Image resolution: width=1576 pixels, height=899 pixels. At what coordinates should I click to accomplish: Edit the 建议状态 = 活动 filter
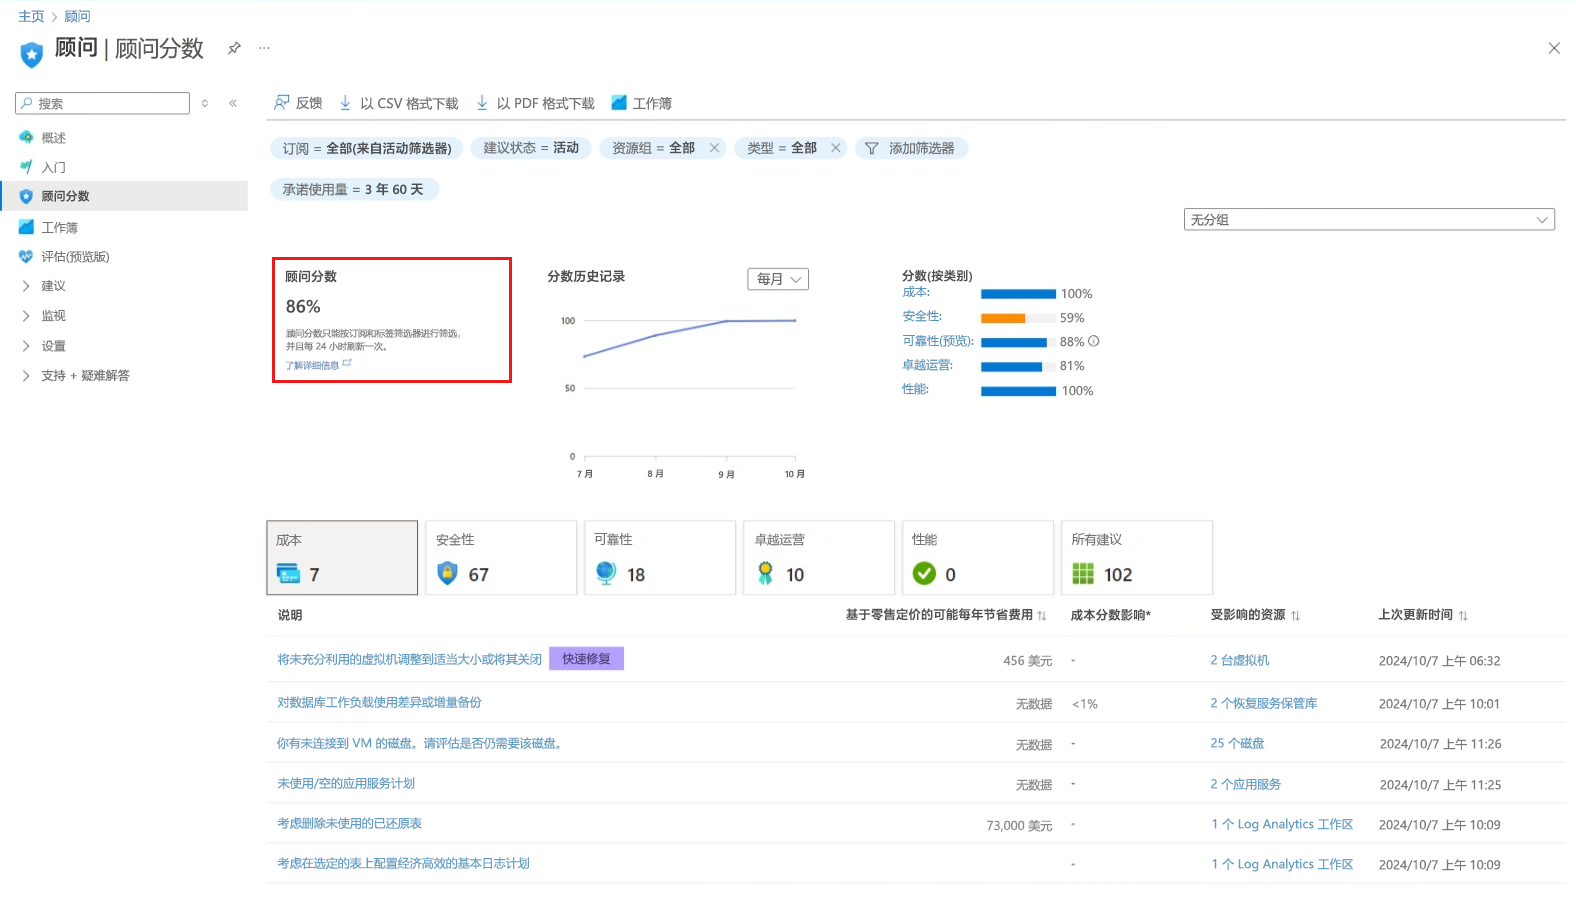pyautogui.click(x=531, y=148)
